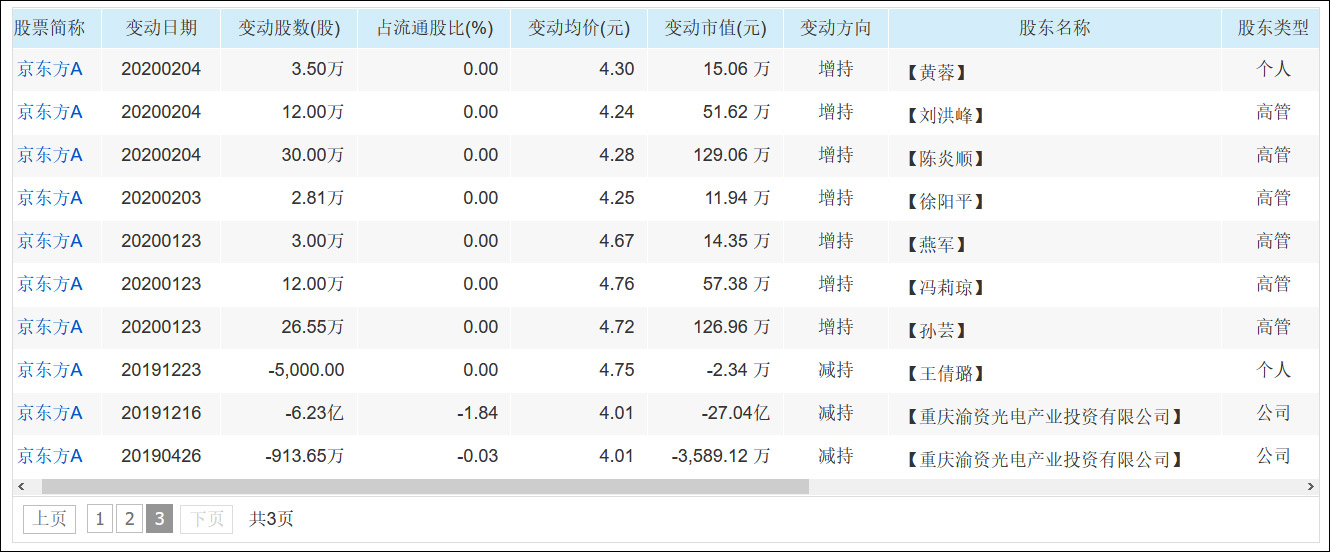Click 变动方向 column header
The width and height of the screenshot is (1330, 552).
coord(836,28)
